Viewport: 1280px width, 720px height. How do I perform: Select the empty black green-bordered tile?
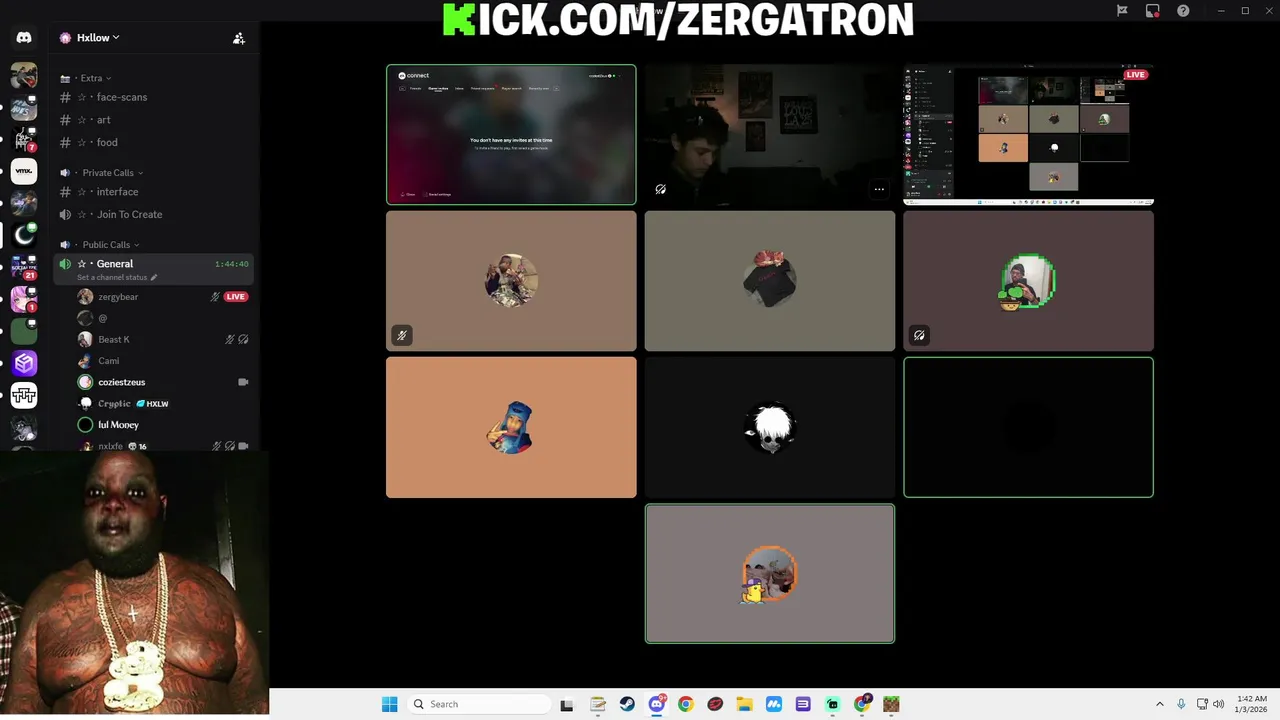(1028, 427)
